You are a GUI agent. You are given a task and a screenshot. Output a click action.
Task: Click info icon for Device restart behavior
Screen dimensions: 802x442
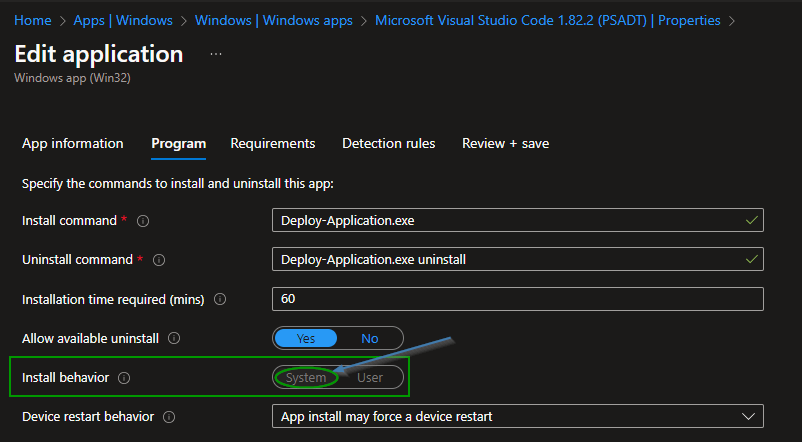coord(169,417)
